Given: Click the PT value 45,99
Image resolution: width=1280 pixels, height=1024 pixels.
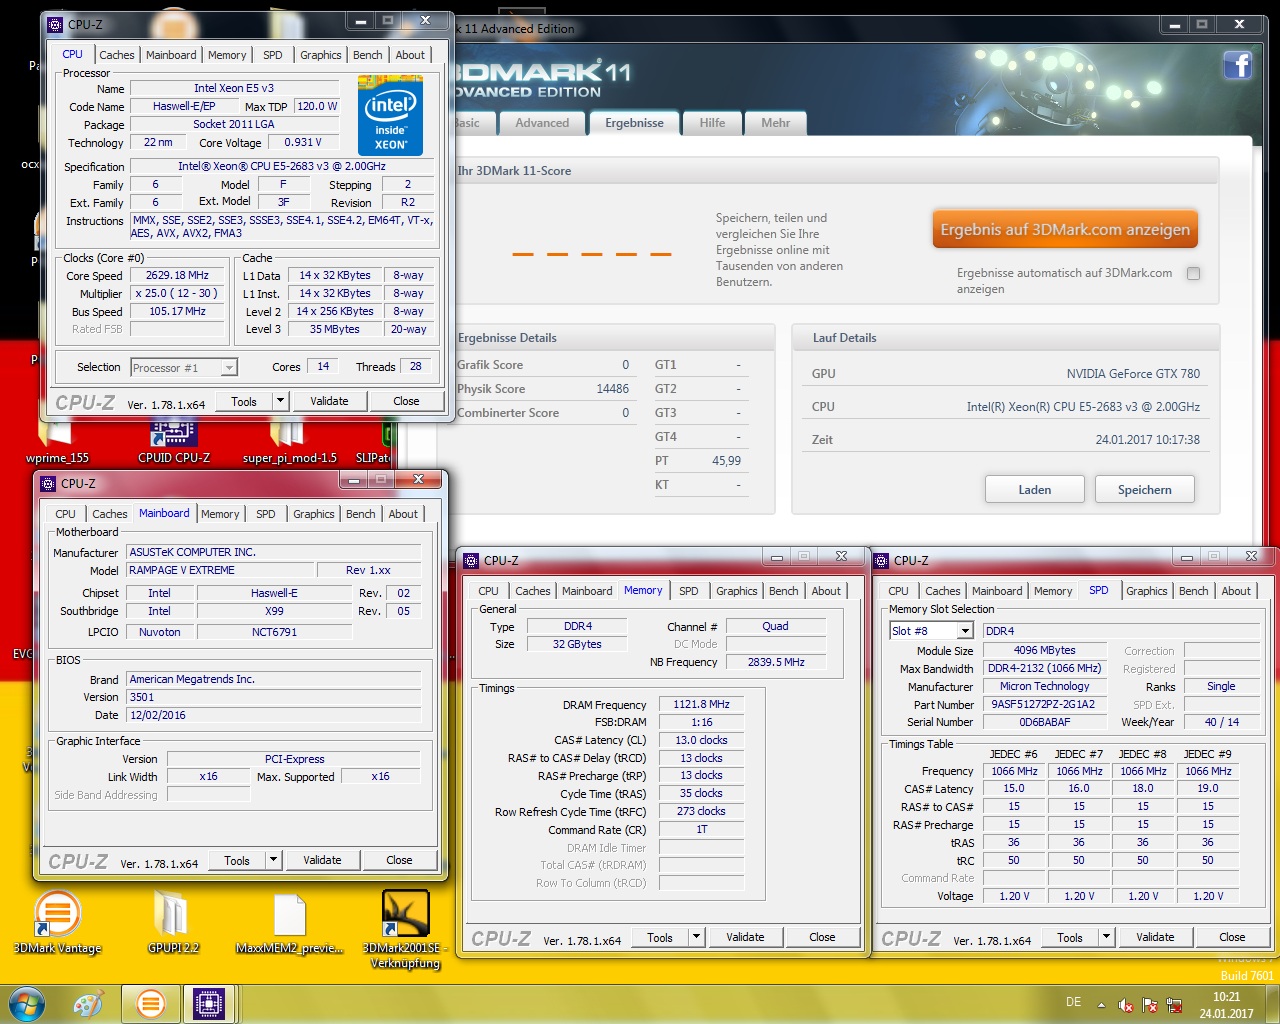Looking at the screenshot, I should click(x=727, y=461).
